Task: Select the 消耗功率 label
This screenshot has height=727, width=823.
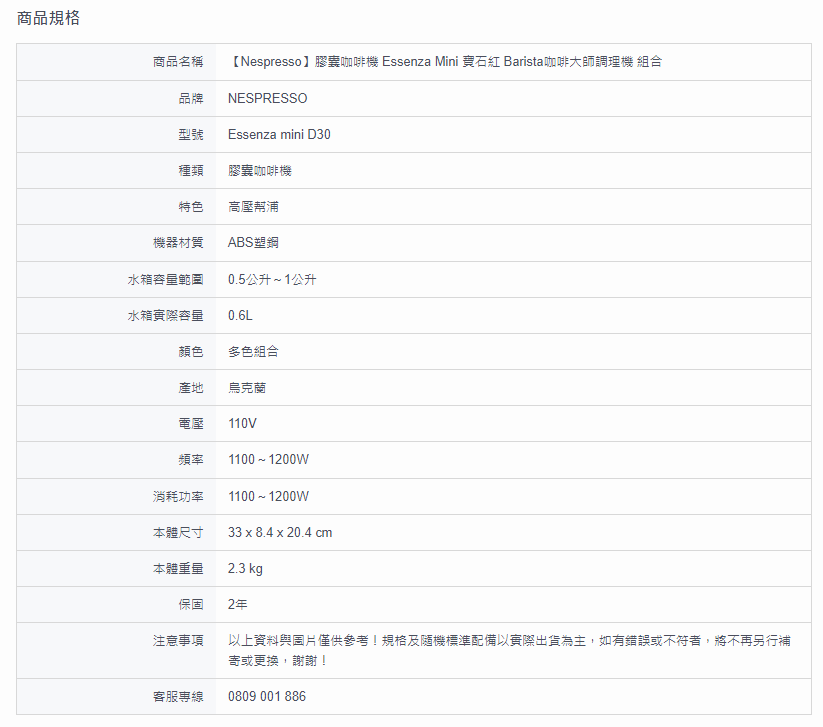Action: point(178,497)
